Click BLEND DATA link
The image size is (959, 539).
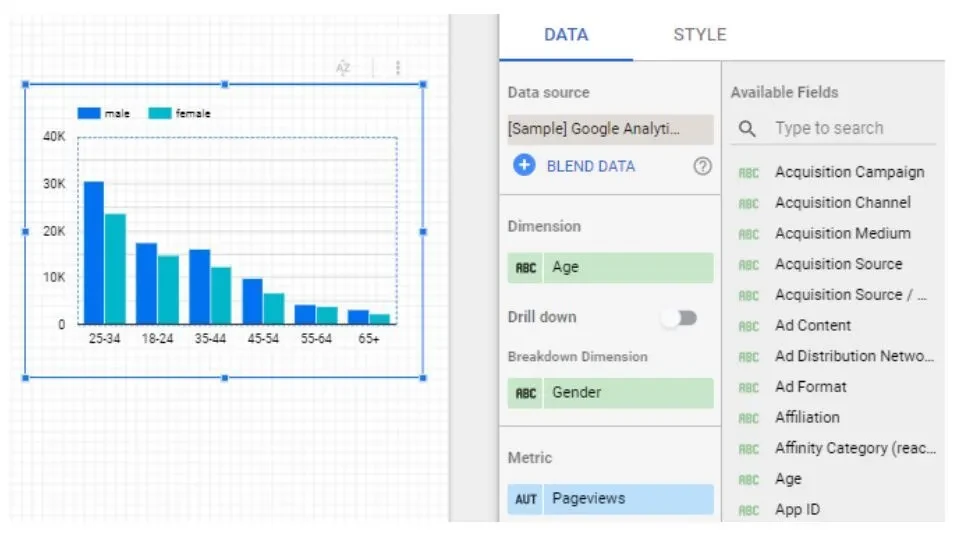(591, 166)
